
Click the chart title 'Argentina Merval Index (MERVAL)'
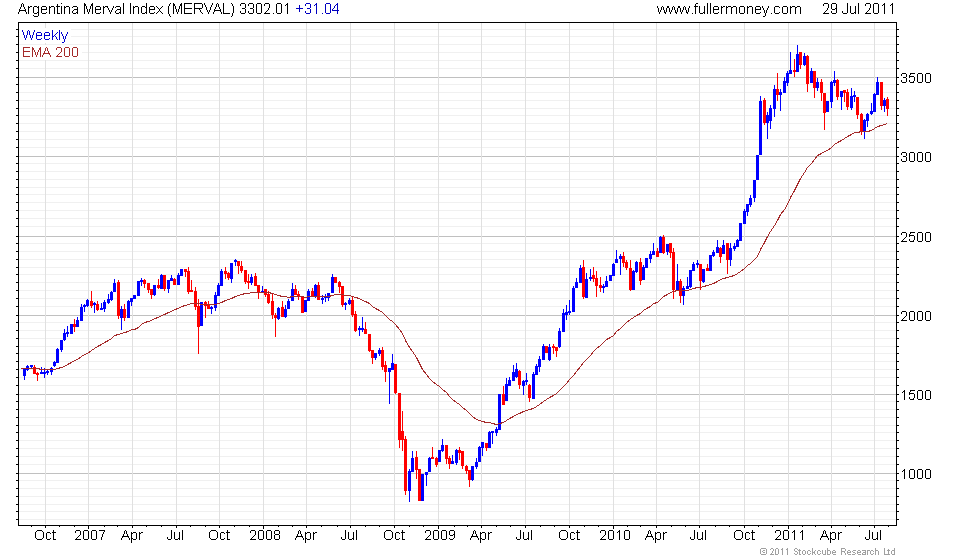(127, 9)
